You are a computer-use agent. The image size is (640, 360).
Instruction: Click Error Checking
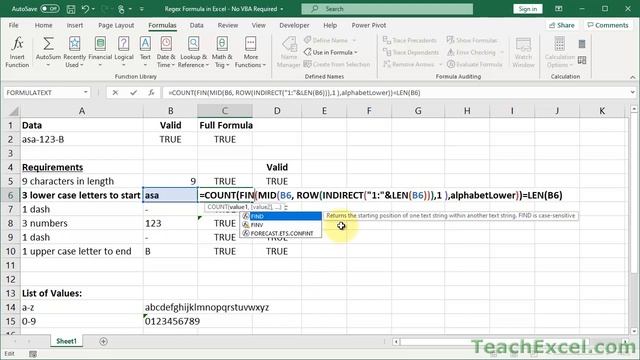point(471,52)
